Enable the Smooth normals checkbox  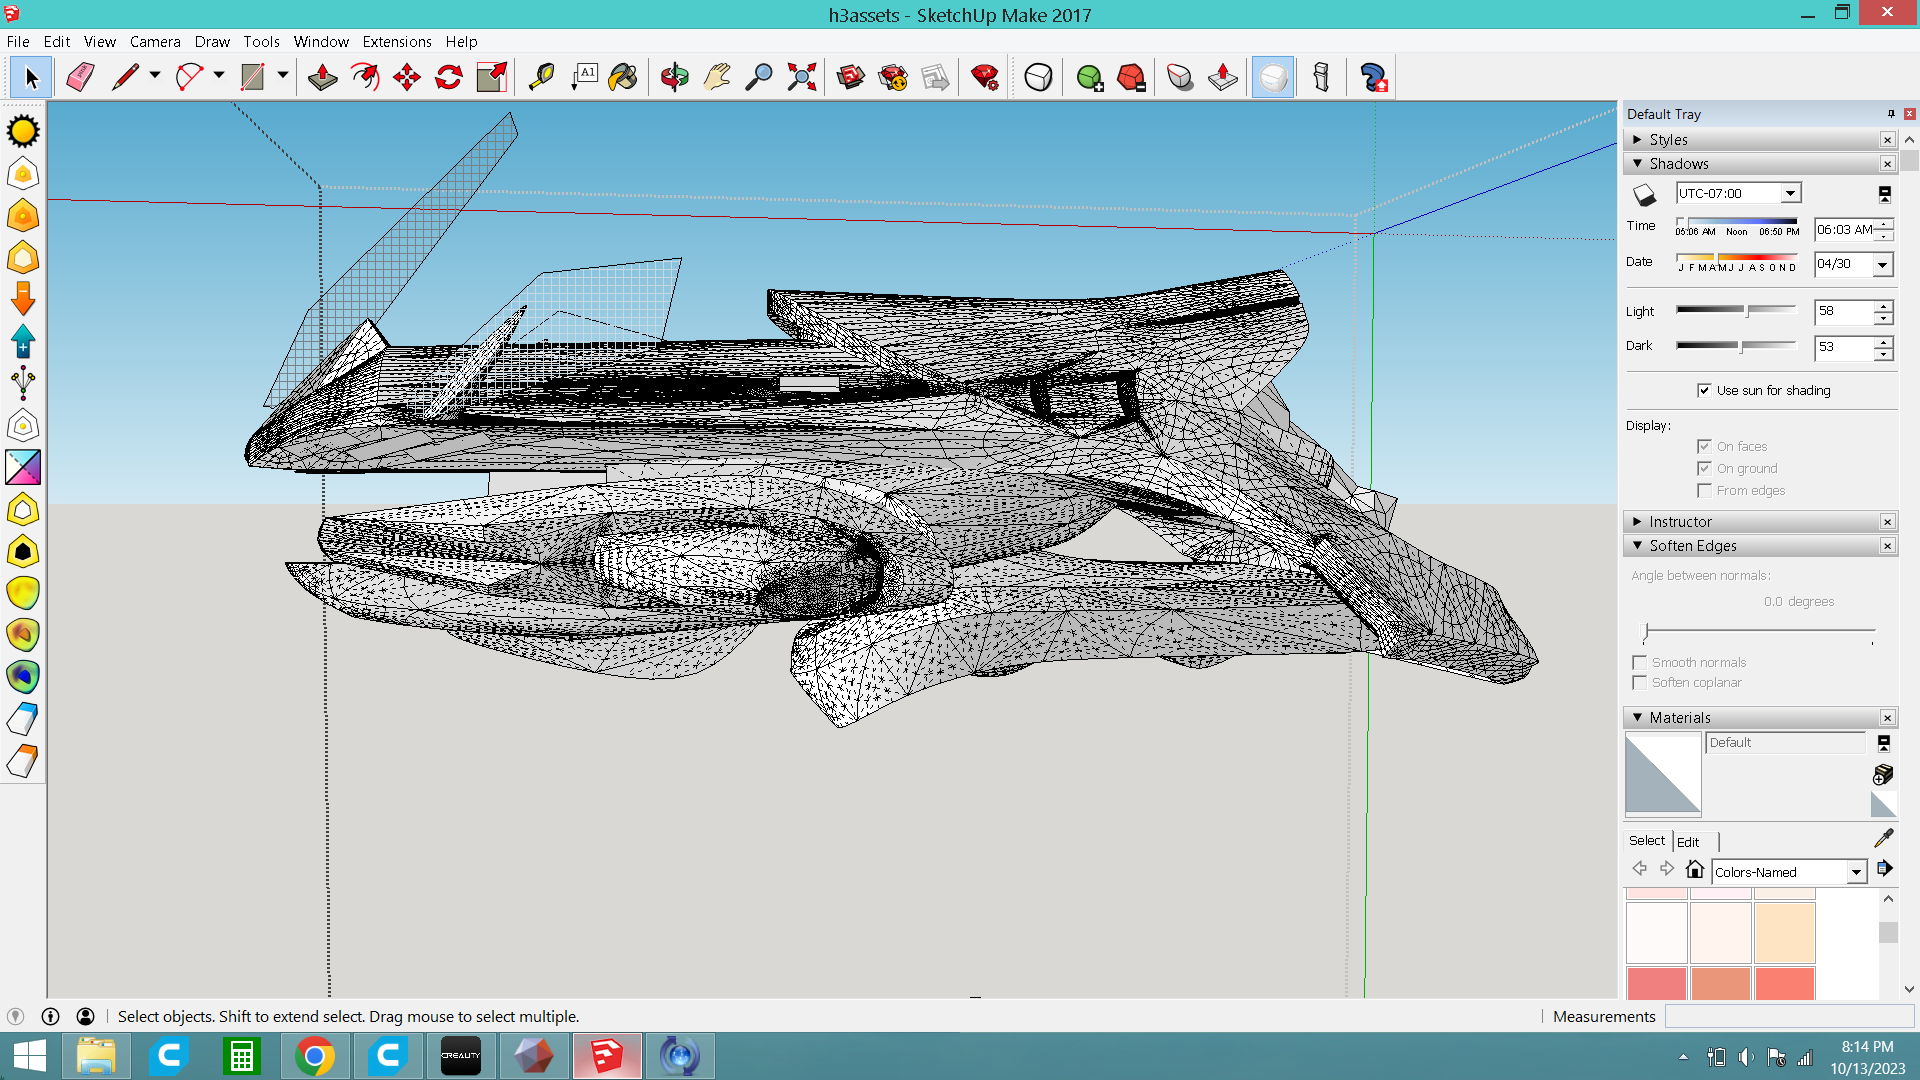(x=1639, y=662)
